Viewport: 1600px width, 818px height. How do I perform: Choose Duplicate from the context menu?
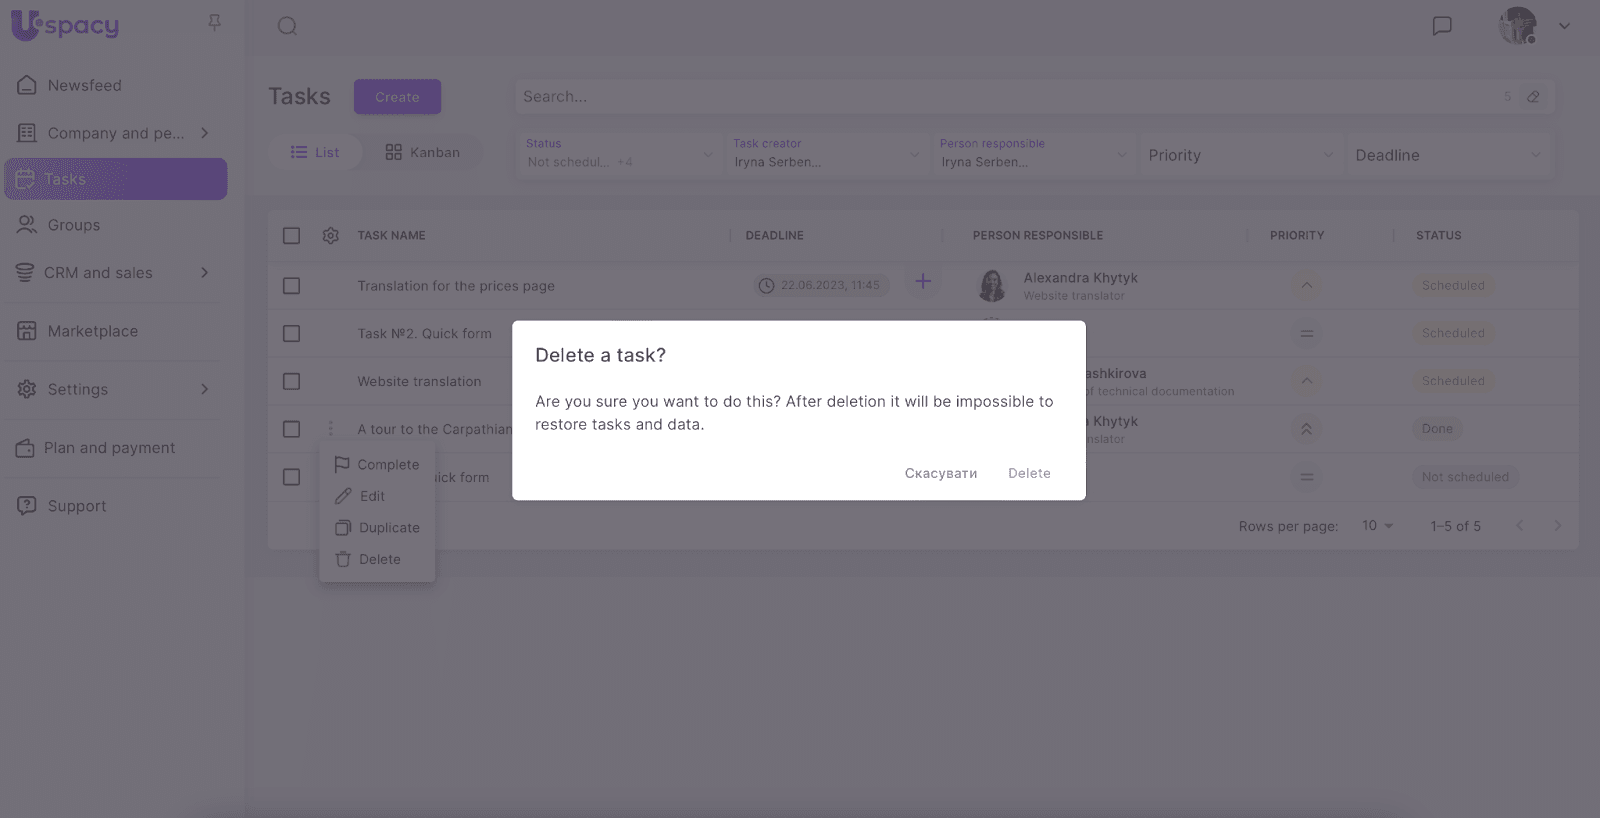coord(388,528)
